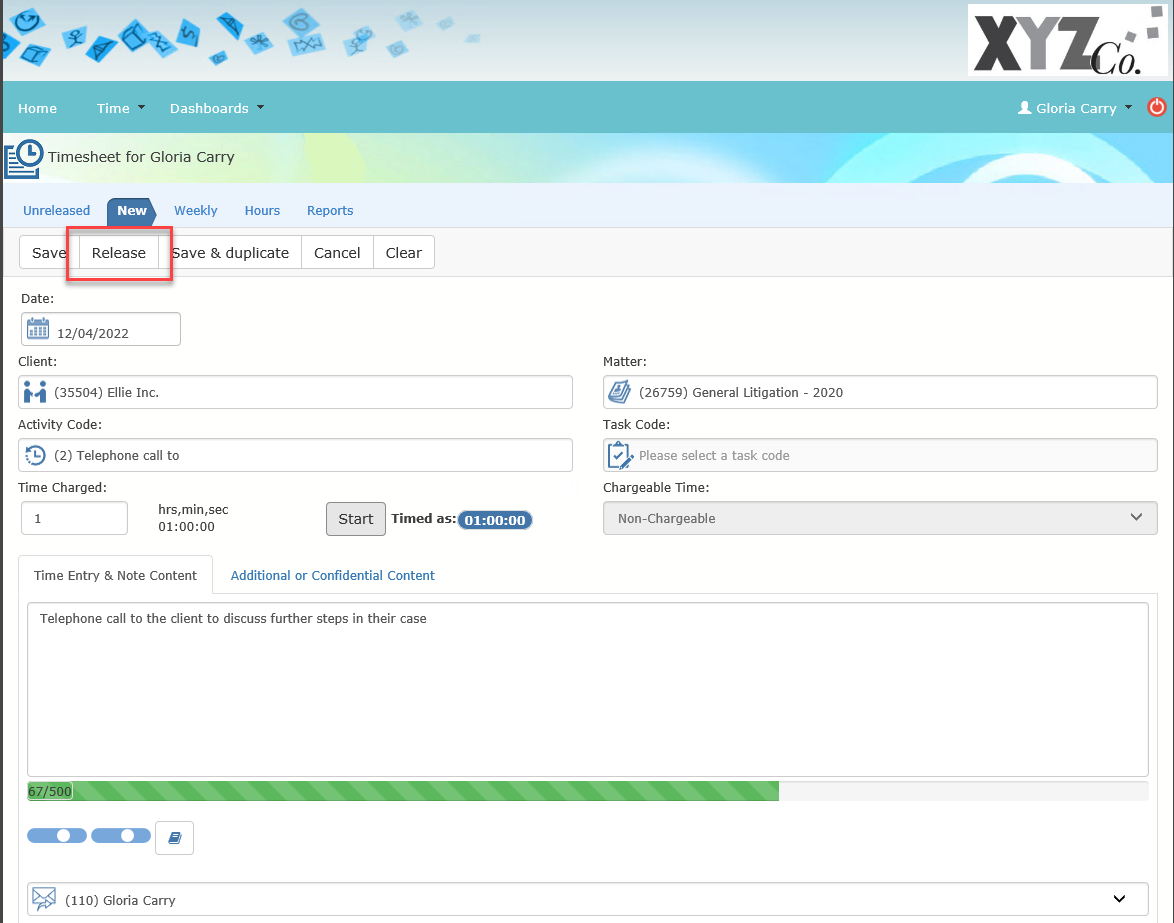Click the matter documents icon
This screenshot has height=923, width=1174.
619,392
